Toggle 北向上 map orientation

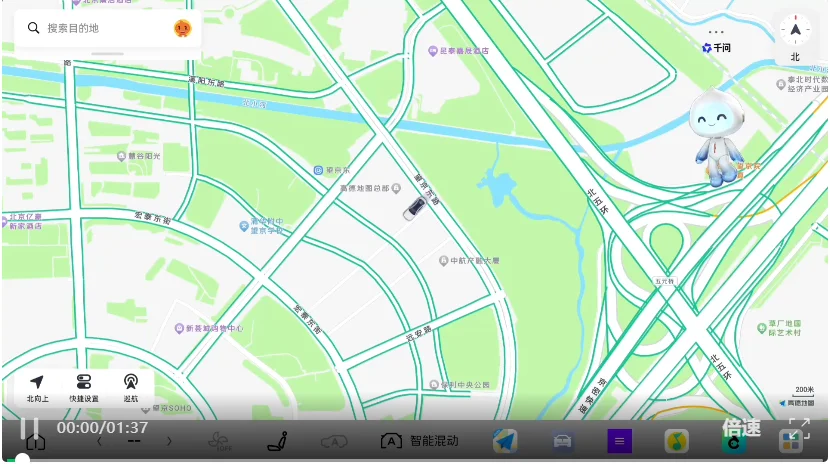pos(37,388)
